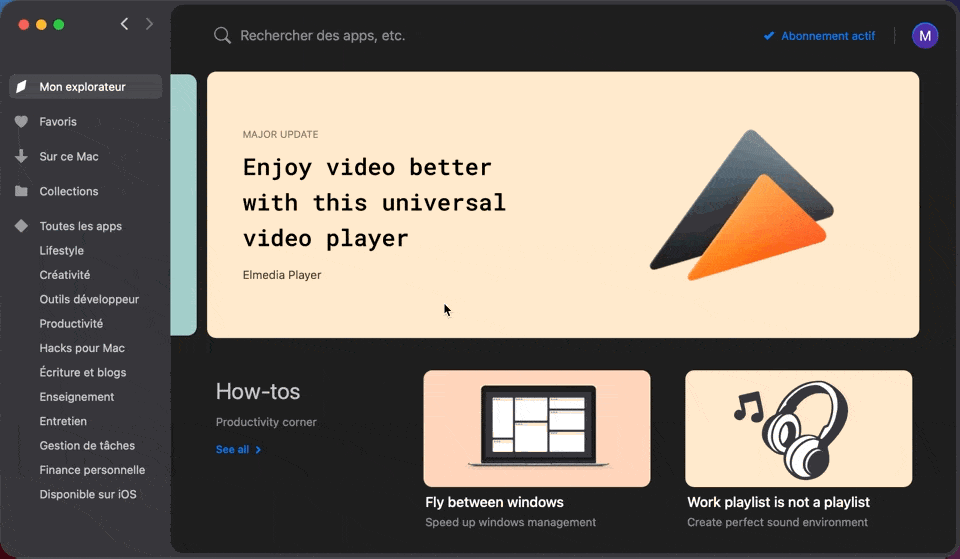Open Sur ce Mac section
Screen dimensions: 960x559
69,156
